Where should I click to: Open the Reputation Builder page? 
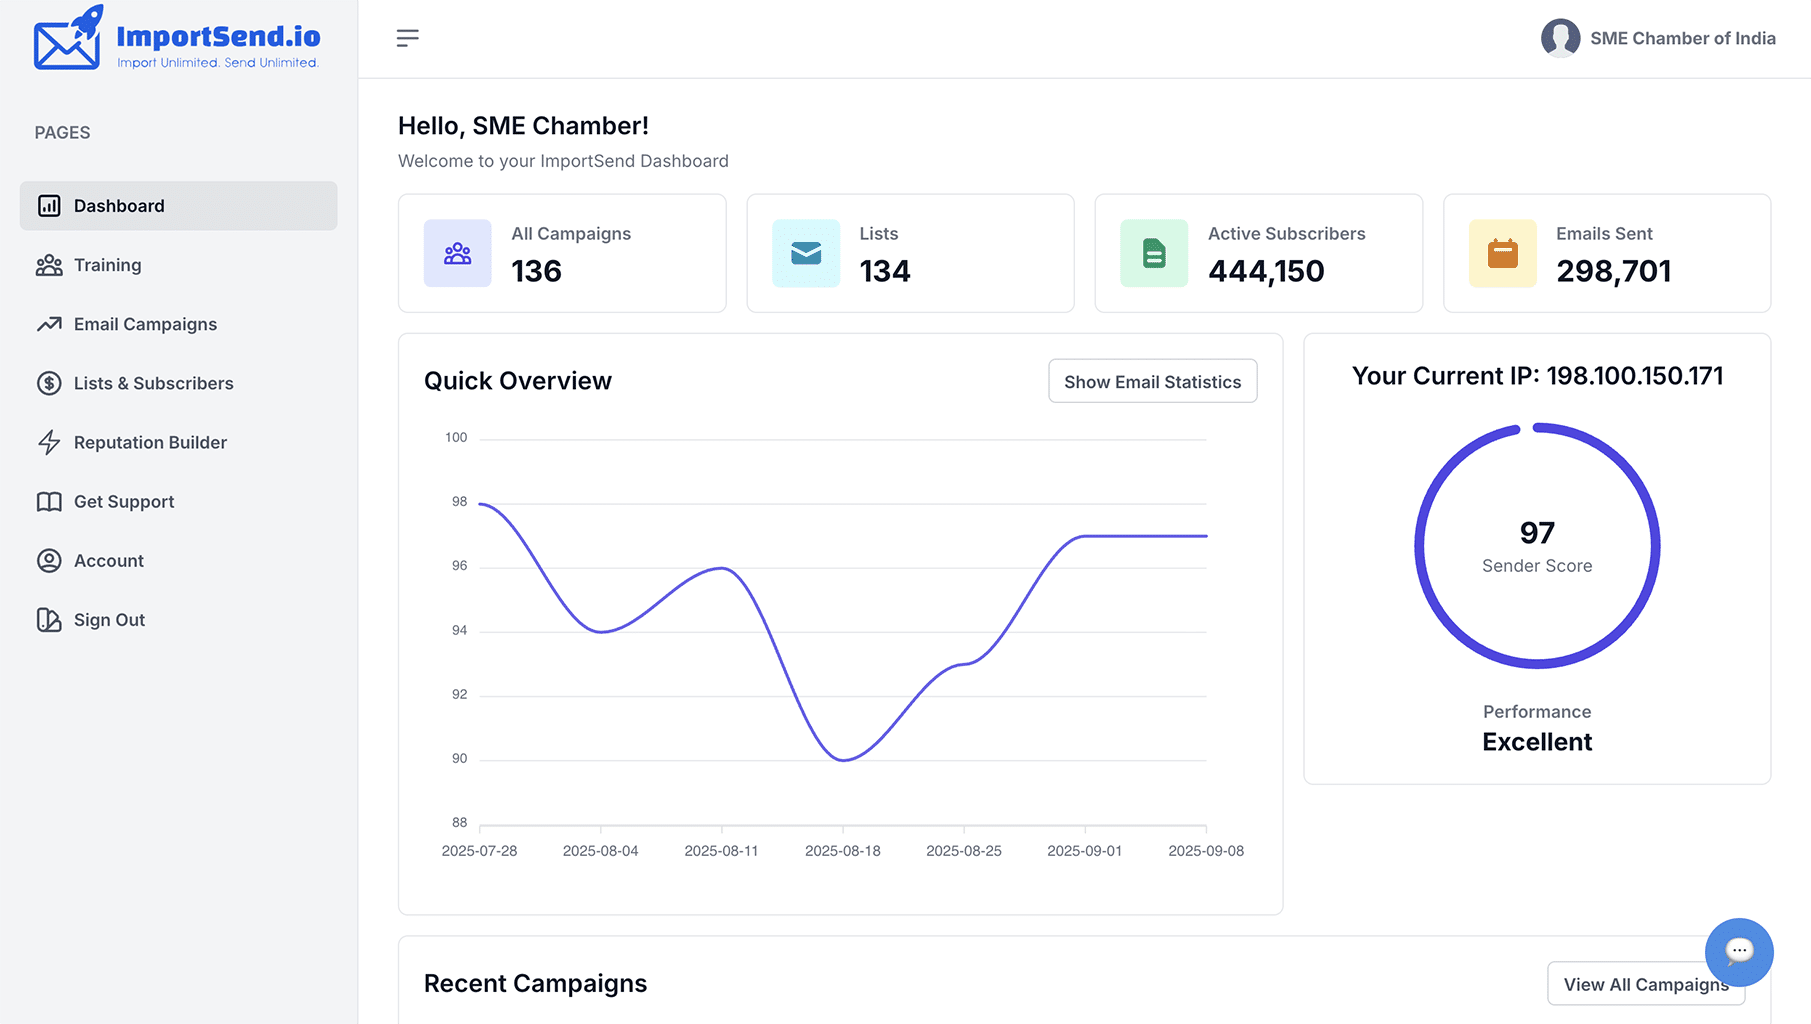(x=179, y=442)
